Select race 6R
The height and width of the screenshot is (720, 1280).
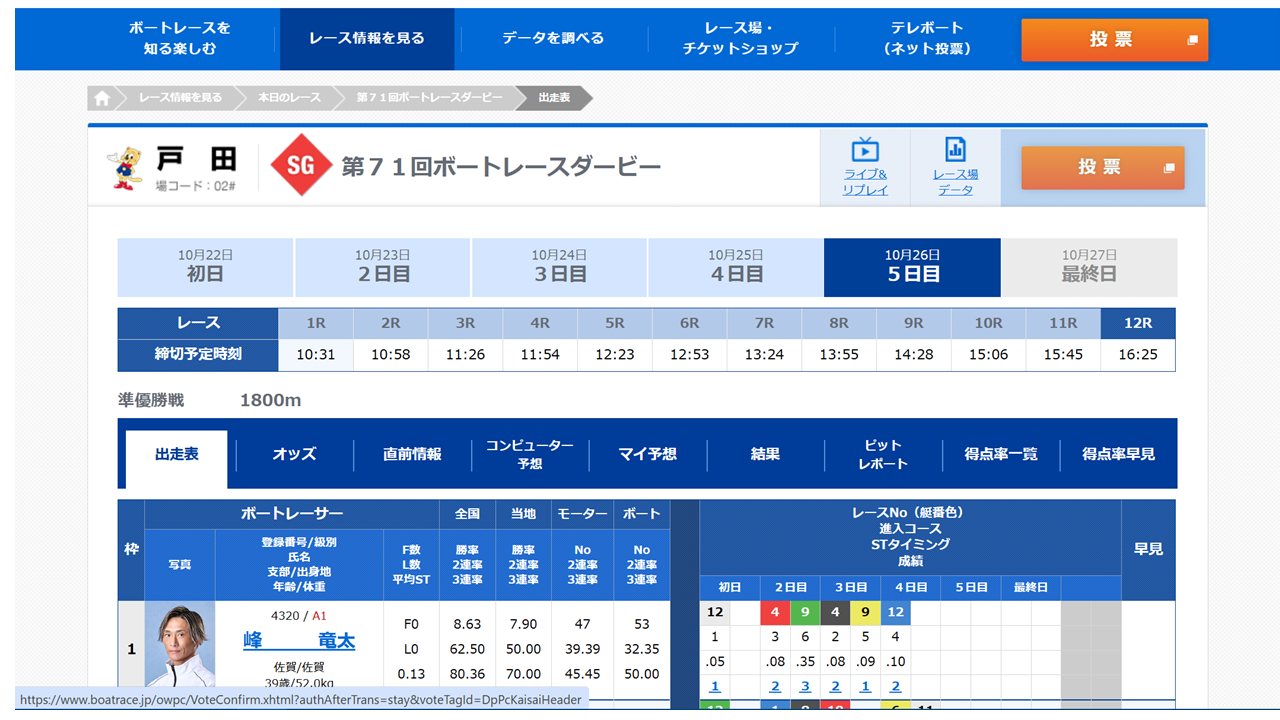pos(689,323)
